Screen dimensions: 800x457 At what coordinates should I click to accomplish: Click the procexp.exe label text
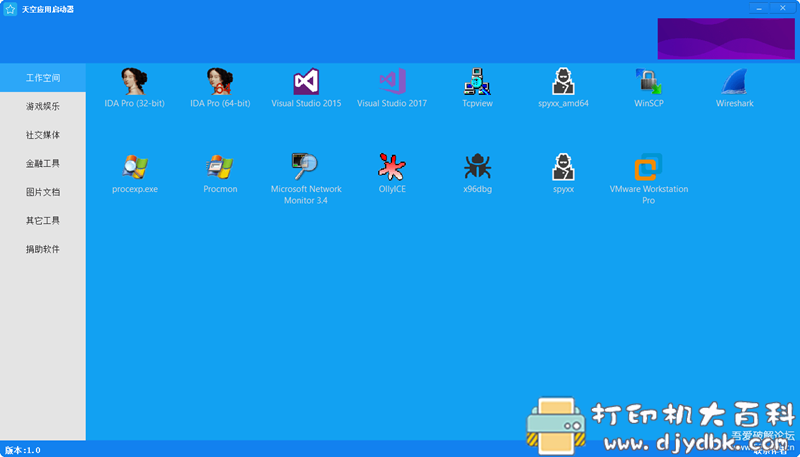pos(135,189)
